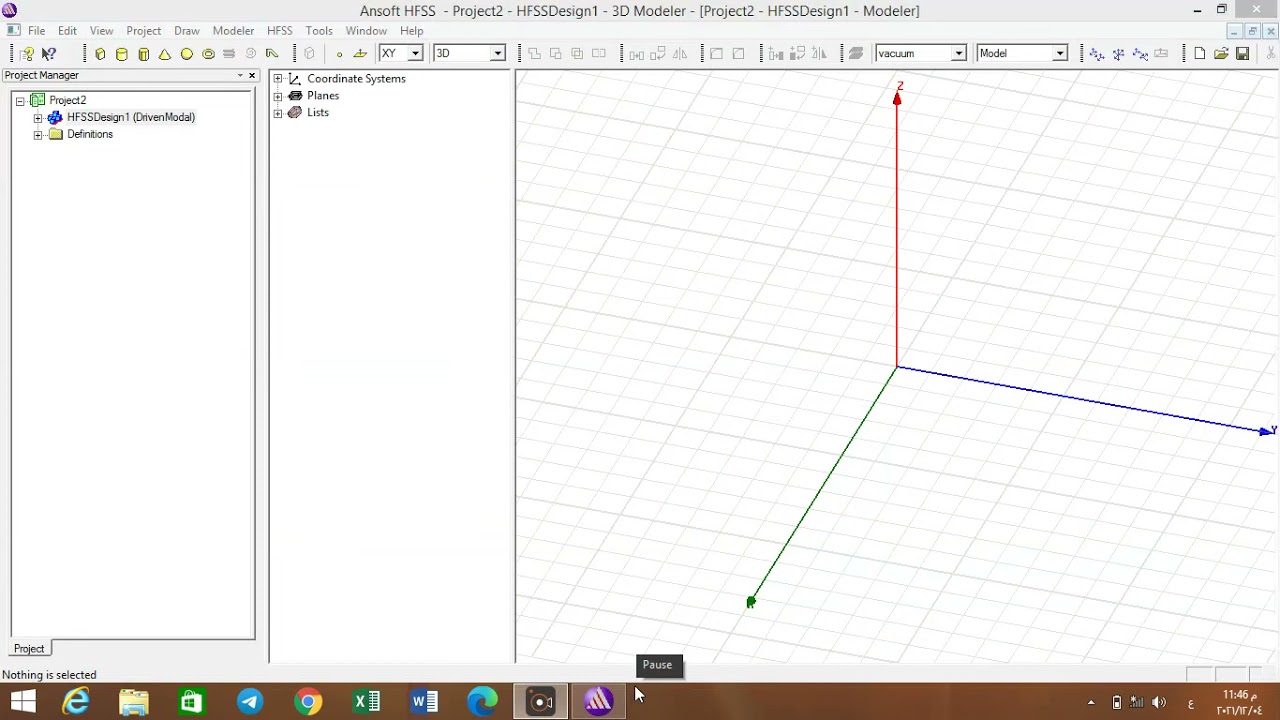
Task: Select the Draw Torus tool
Action: click(x=208, y=54)
